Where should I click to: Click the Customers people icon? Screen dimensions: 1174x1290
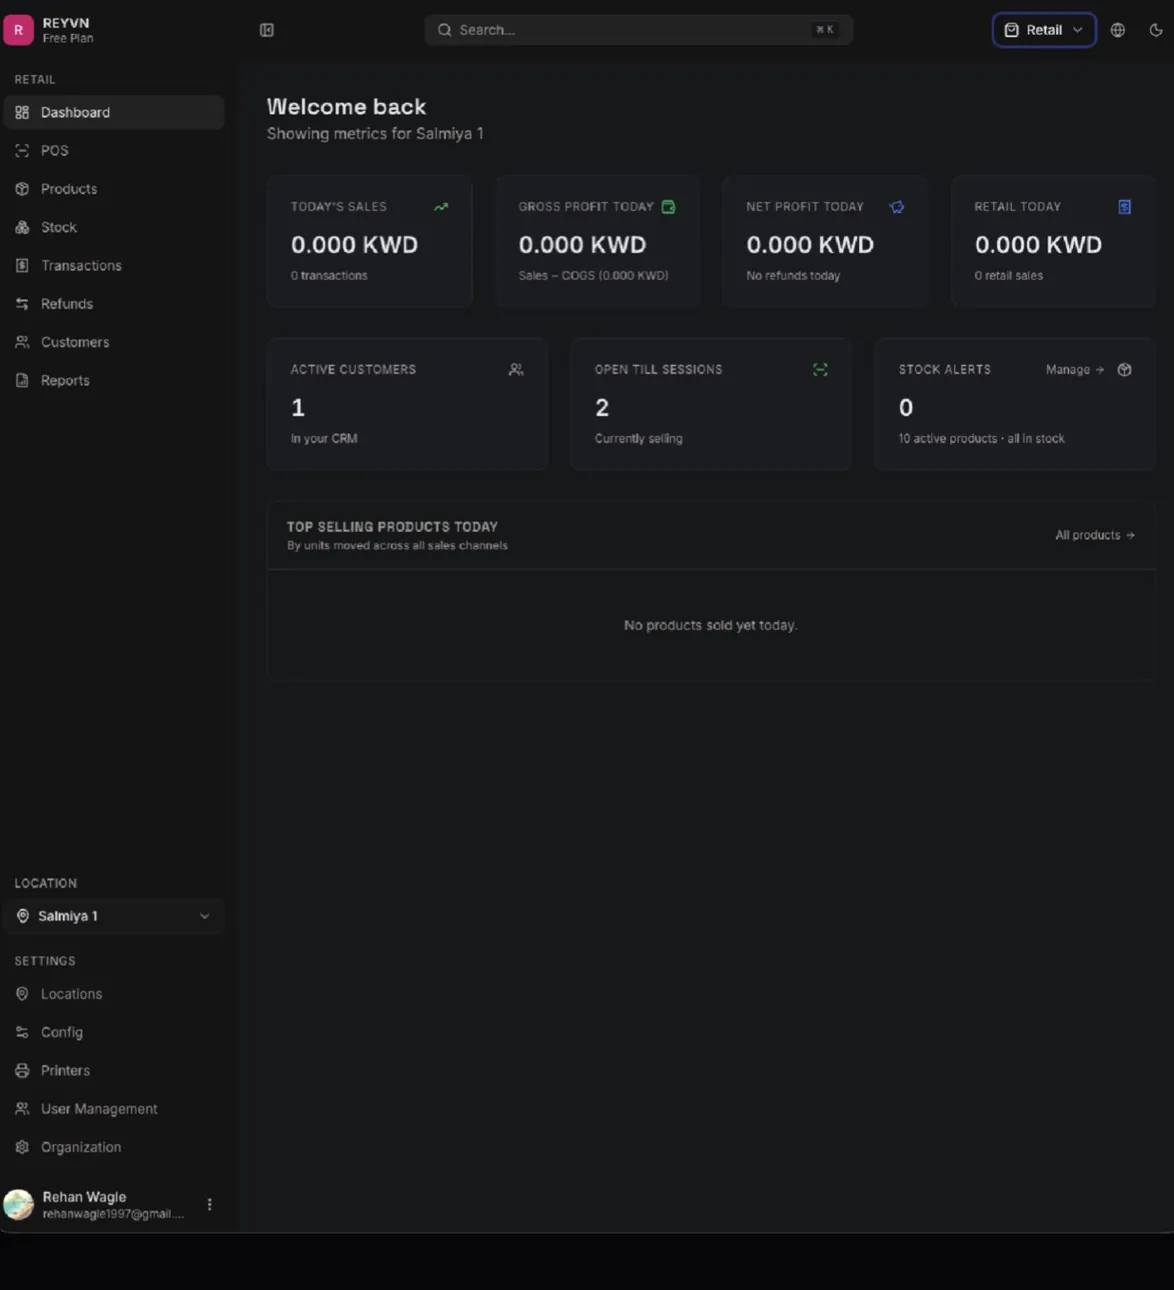22,342
